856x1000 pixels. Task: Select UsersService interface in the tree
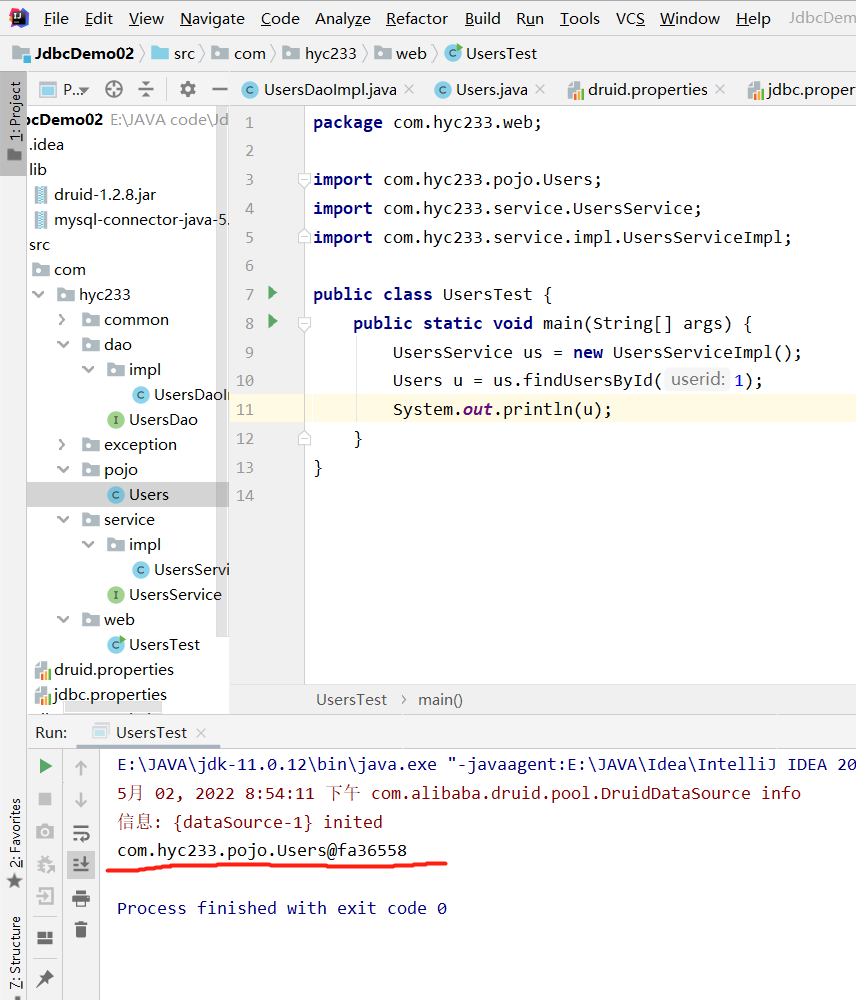pos(165,594)
